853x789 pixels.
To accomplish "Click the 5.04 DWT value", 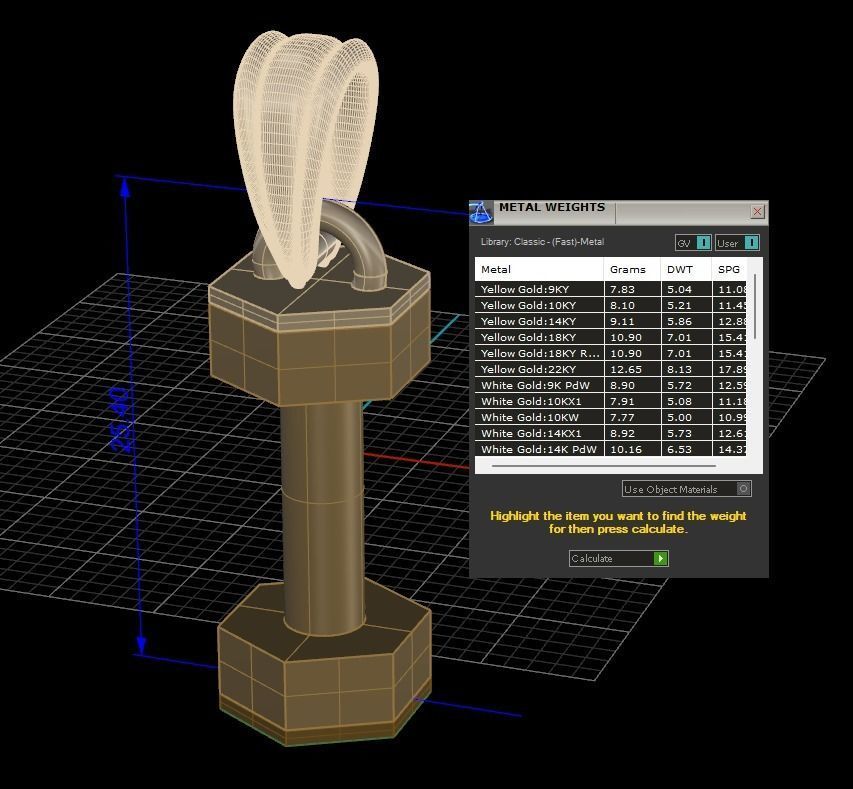I will (x=679, y=289).
